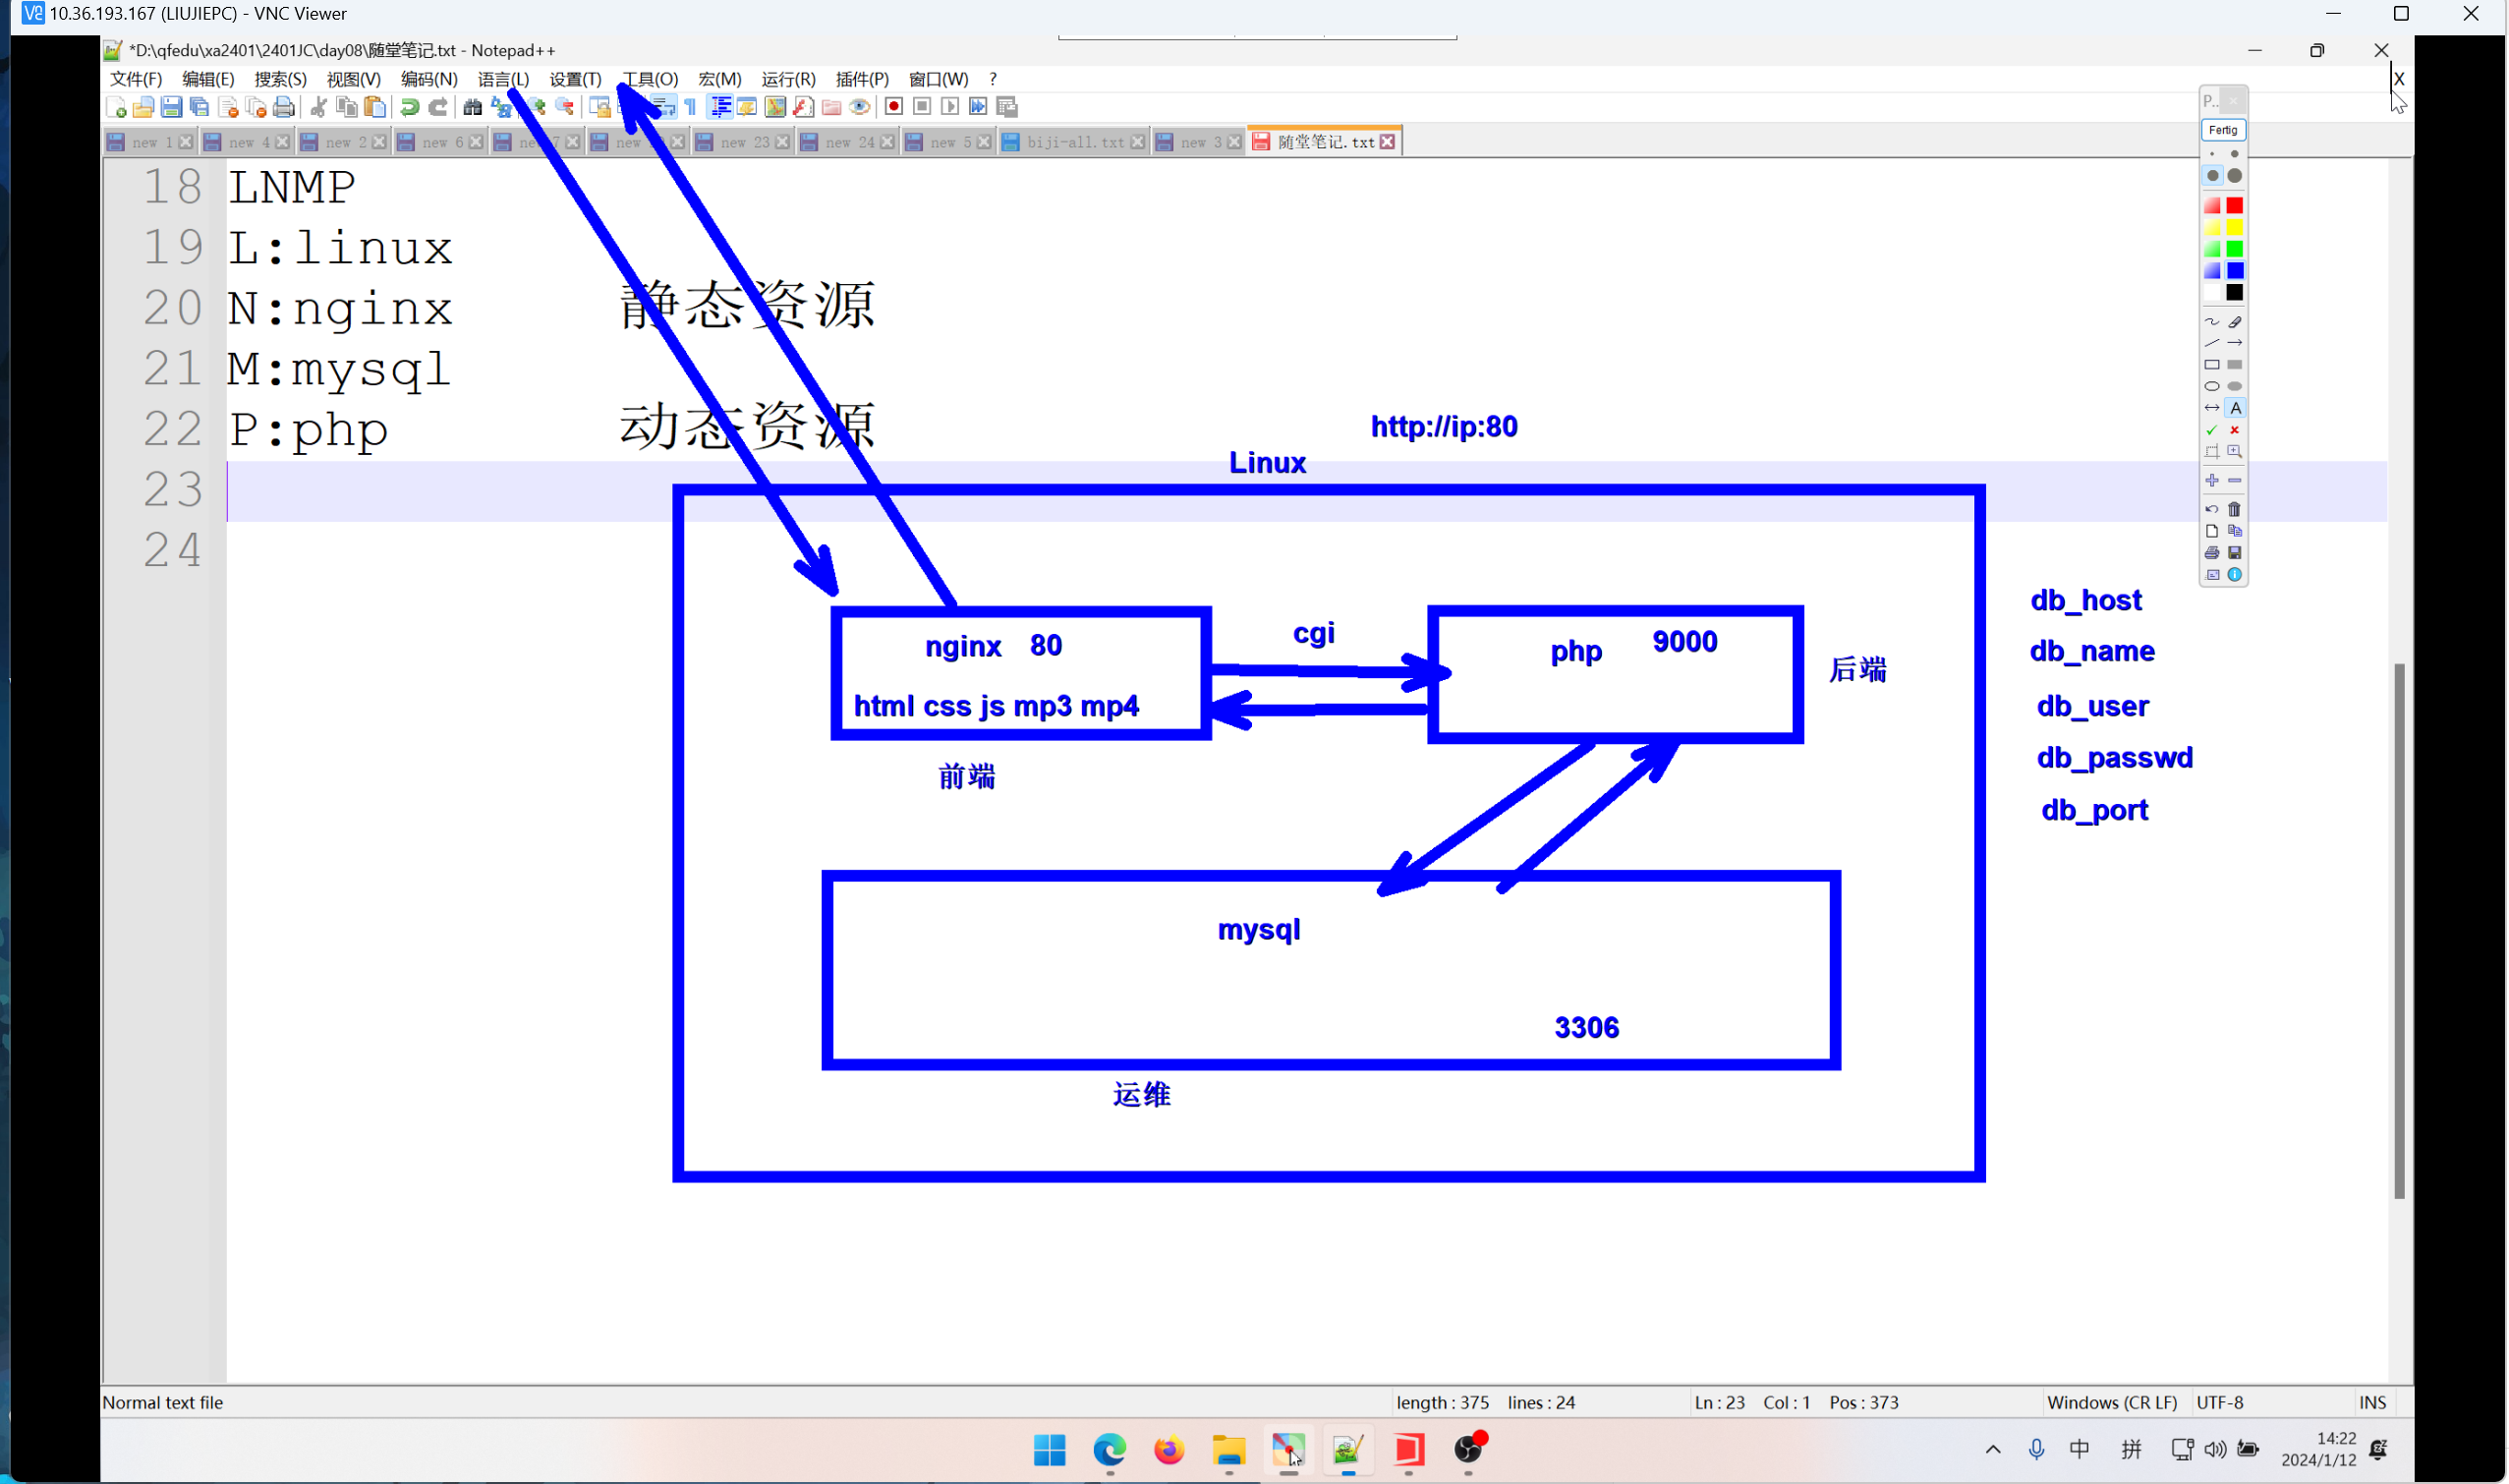Click the magnifier zoom tool in palette
Image resolution: width=2509 pixels, height=1484 pixels.
click(2234, 452)
